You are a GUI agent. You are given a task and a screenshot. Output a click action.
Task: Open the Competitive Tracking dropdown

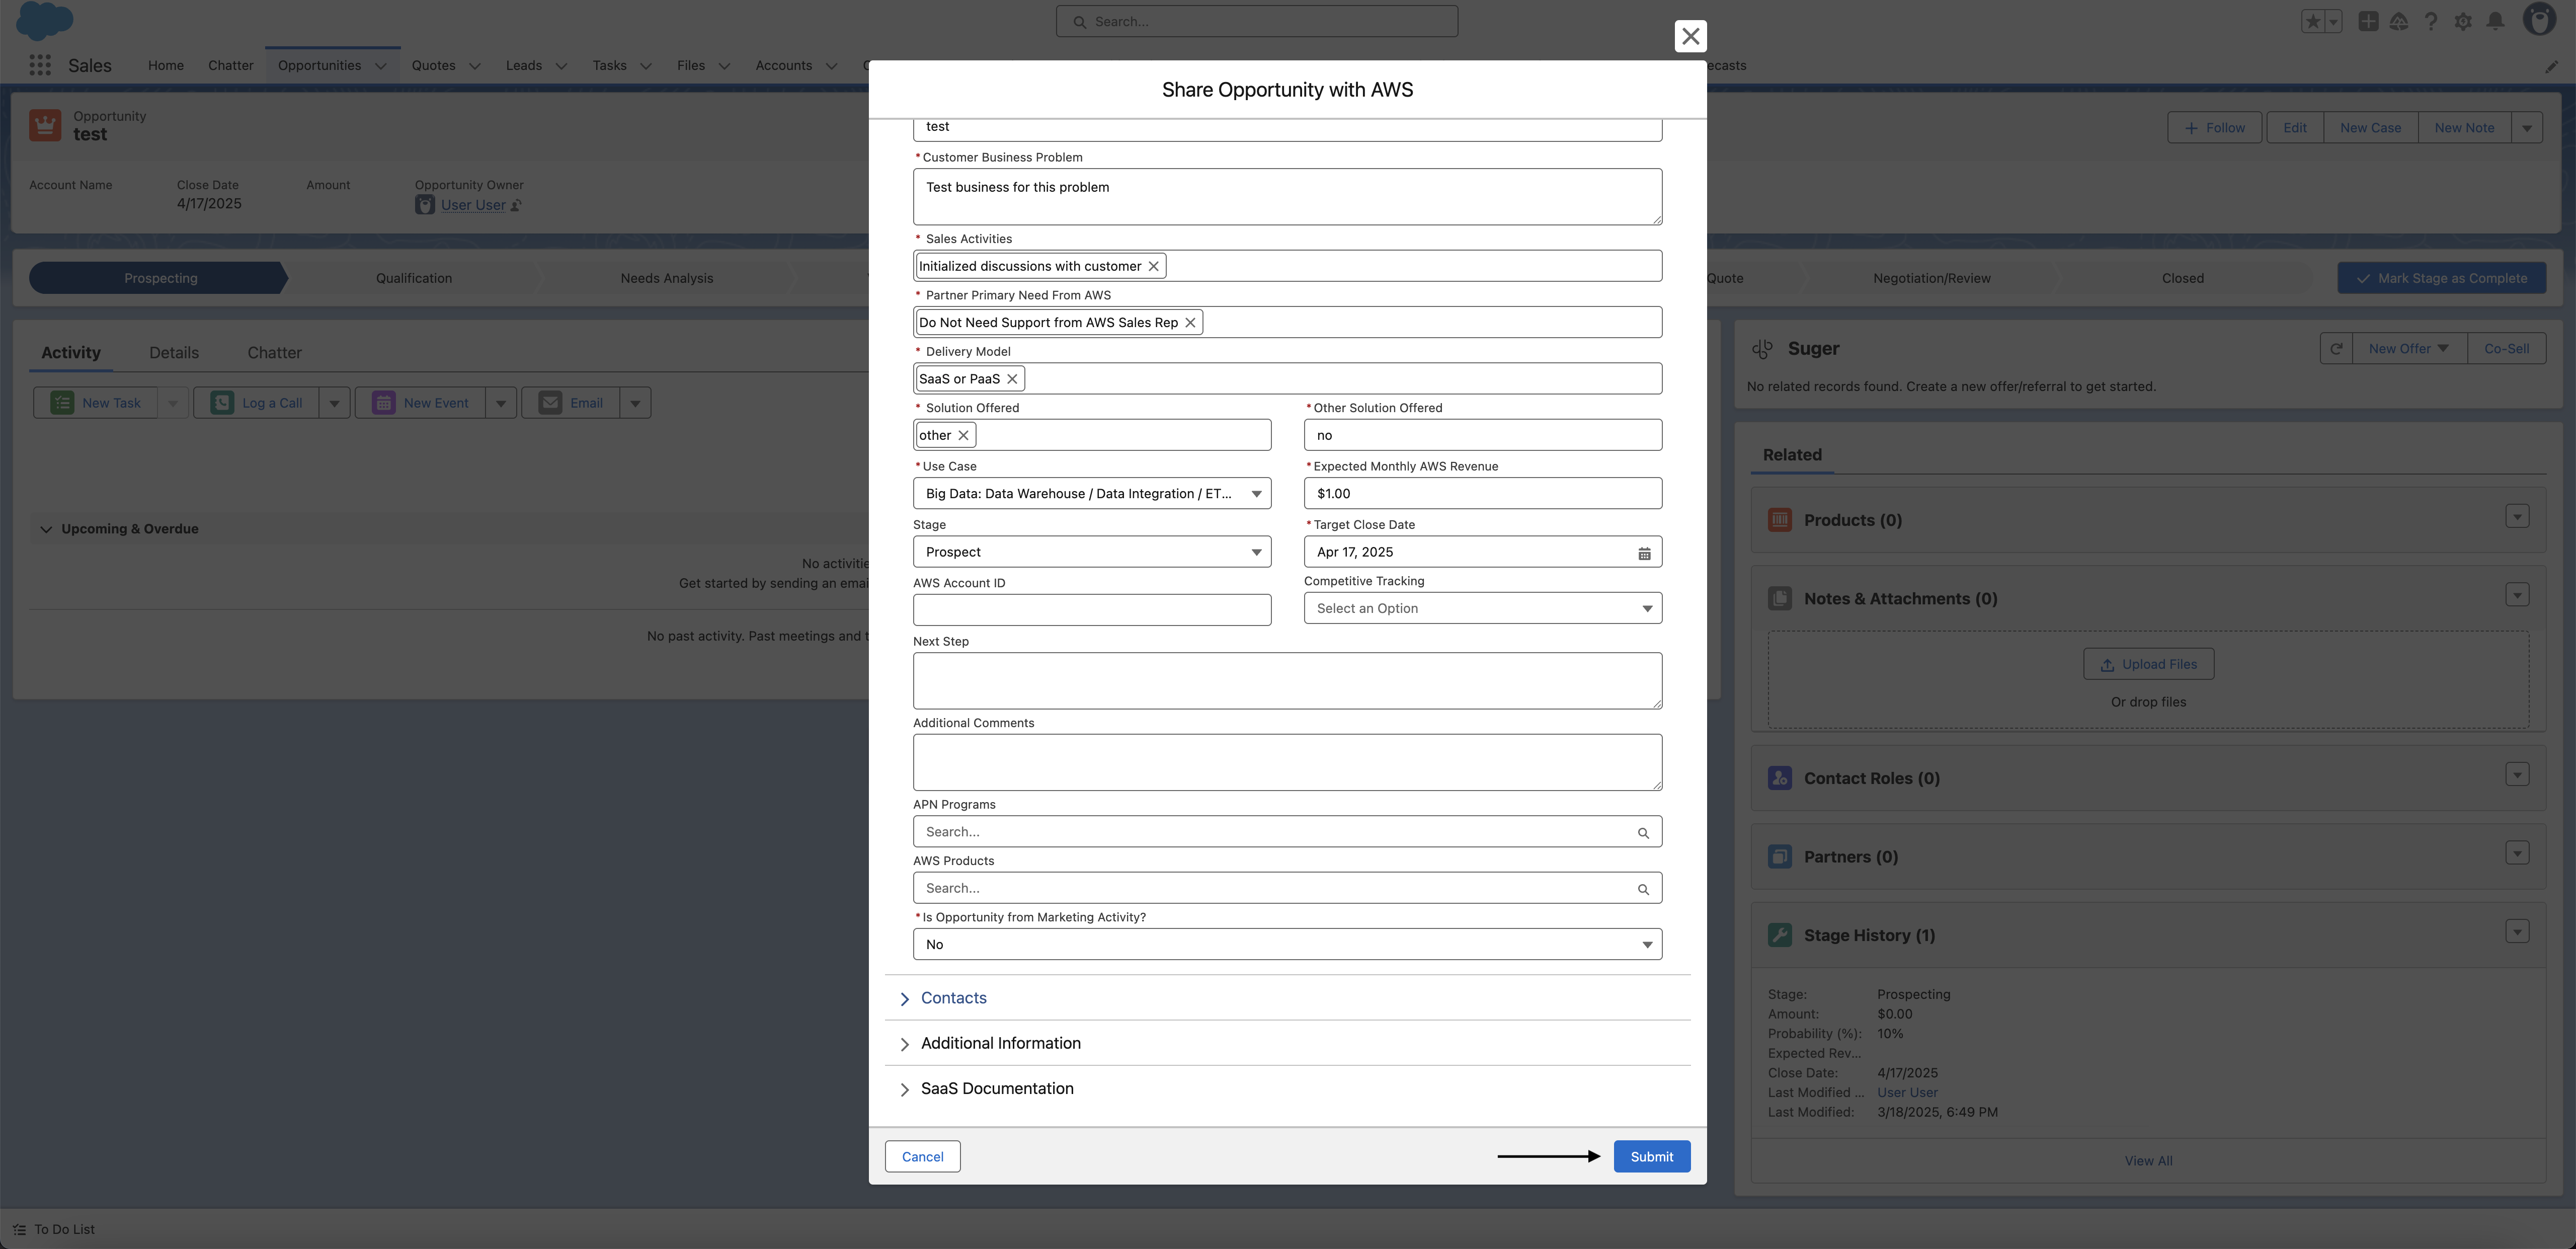[x=1482, y=608]
